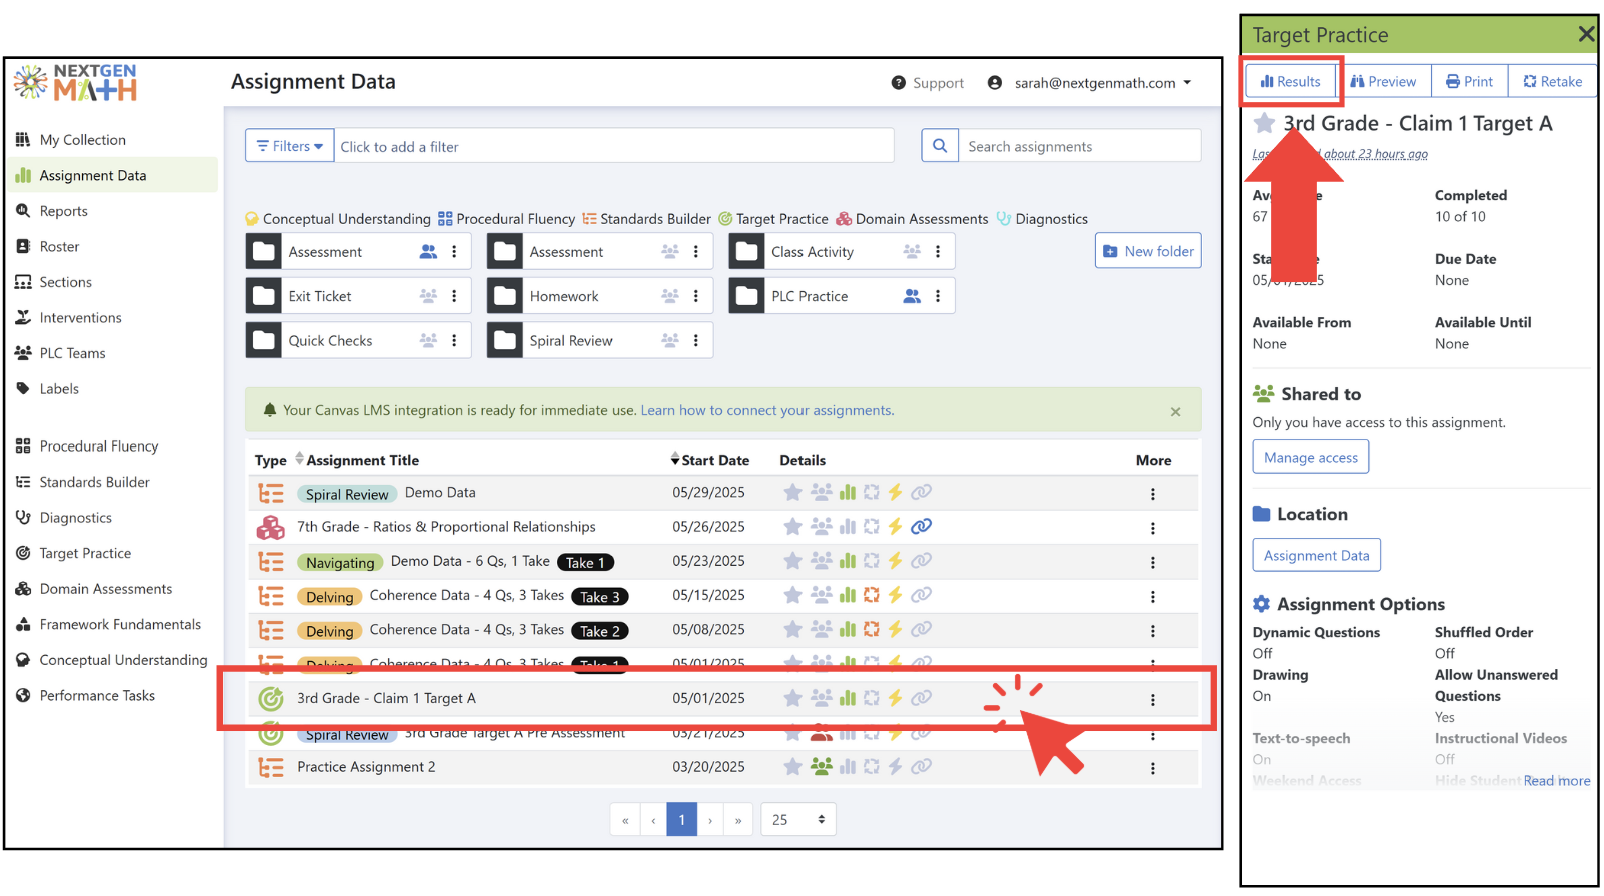Open My Collection in sidebar
1604x896 pixels.
pos(82,140)
